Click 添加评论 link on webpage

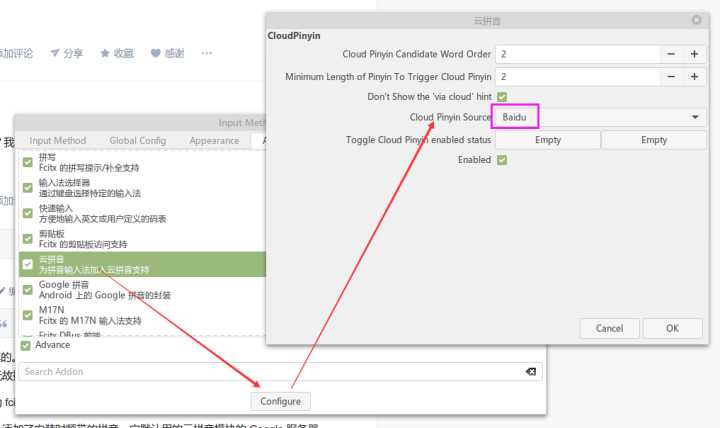[x=16, y=53]
